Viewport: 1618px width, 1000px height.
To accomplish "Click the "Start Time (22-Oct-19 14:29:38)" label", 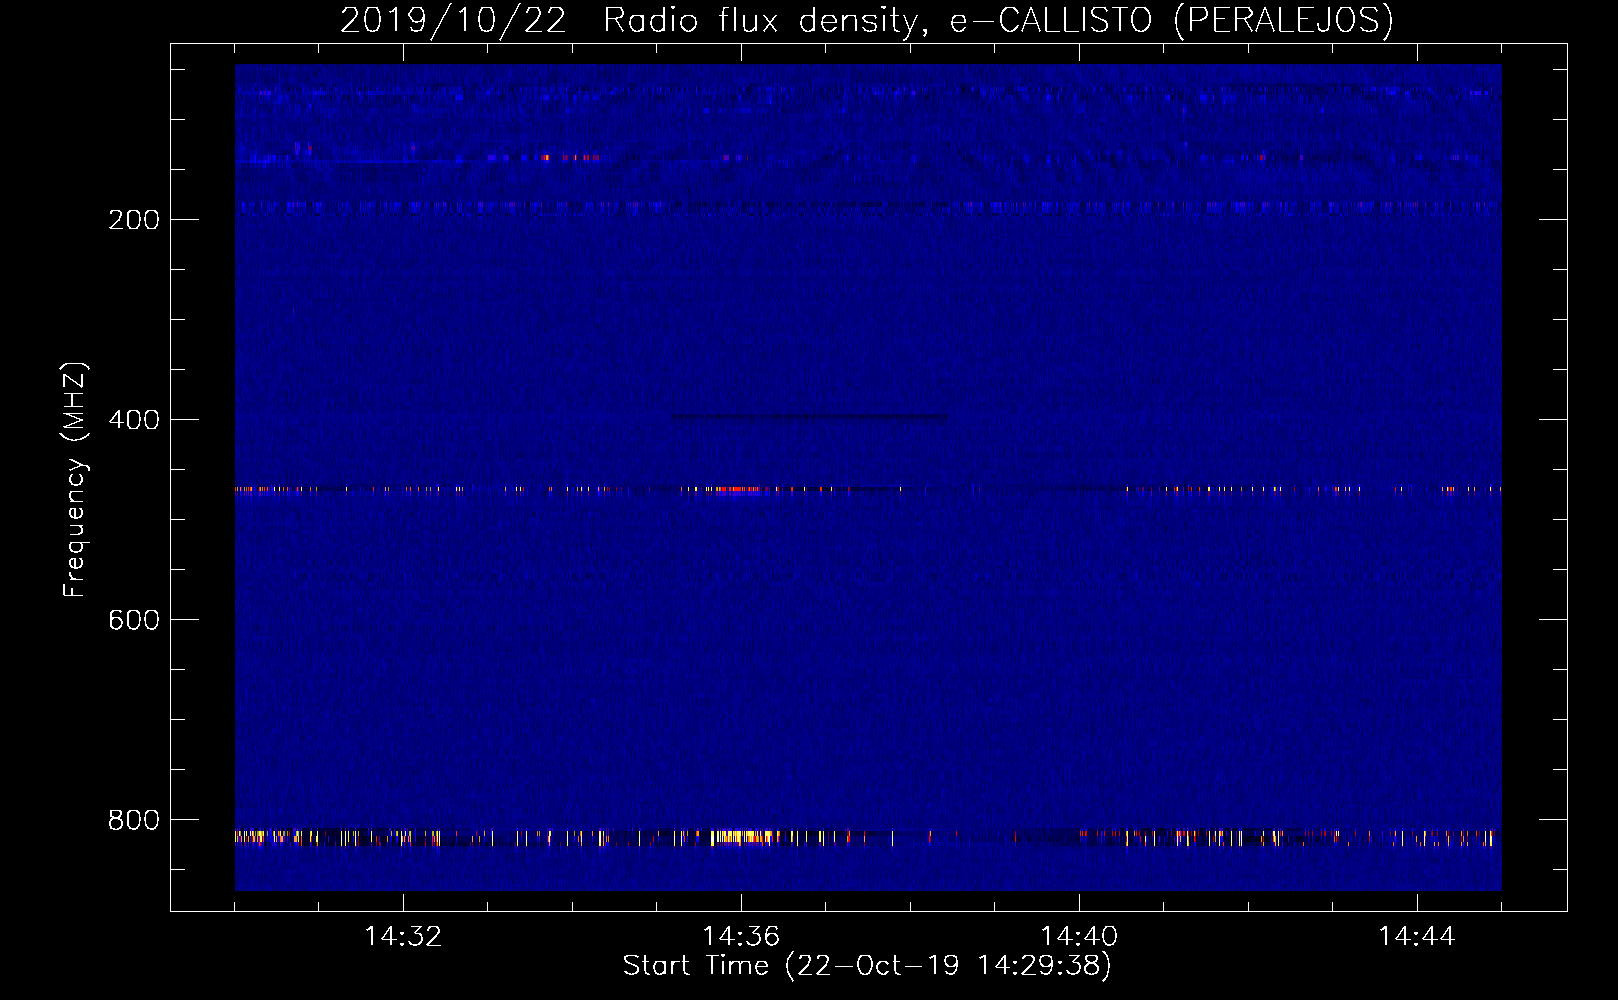I will coord(867,966).
